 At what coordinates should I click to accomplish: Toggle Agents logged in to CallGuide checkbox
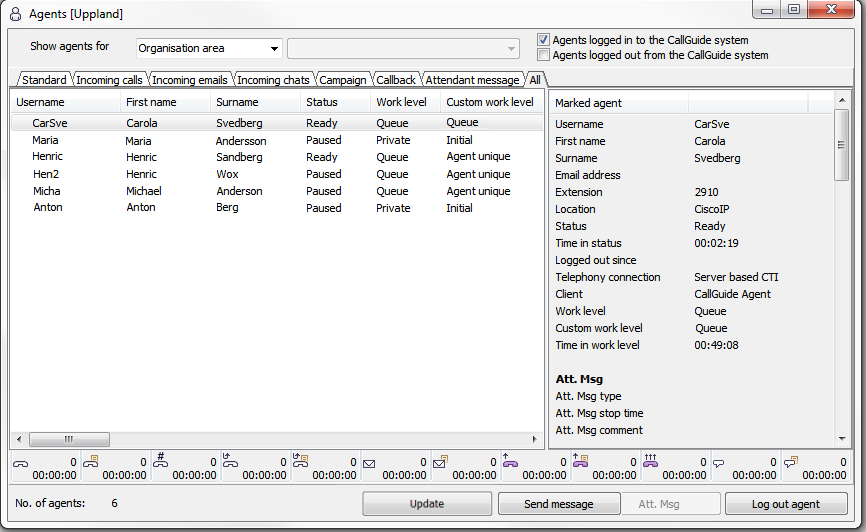[544, 40]
